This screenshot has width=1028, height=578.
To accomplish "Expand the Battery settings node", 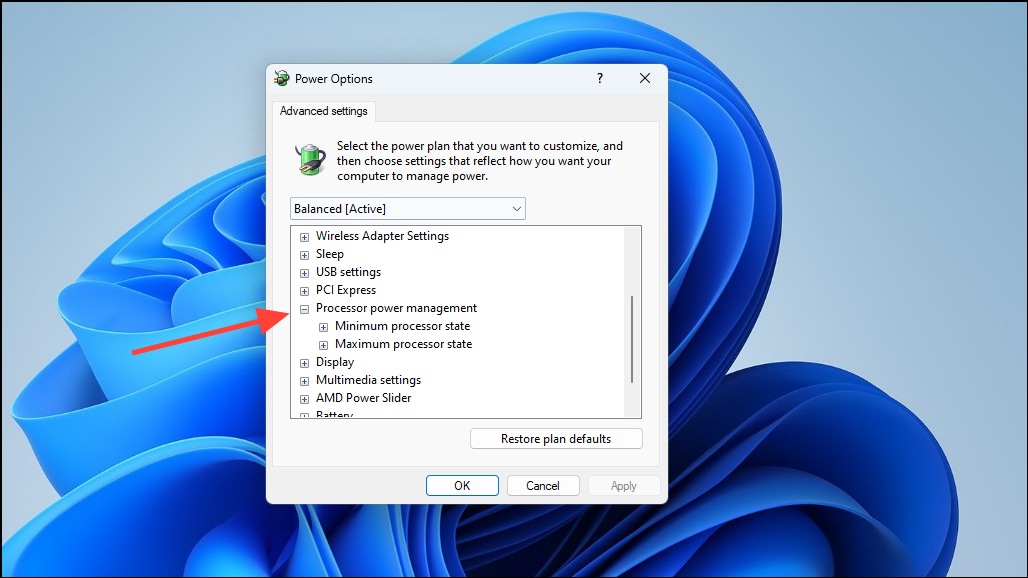I will pos(304,415).
